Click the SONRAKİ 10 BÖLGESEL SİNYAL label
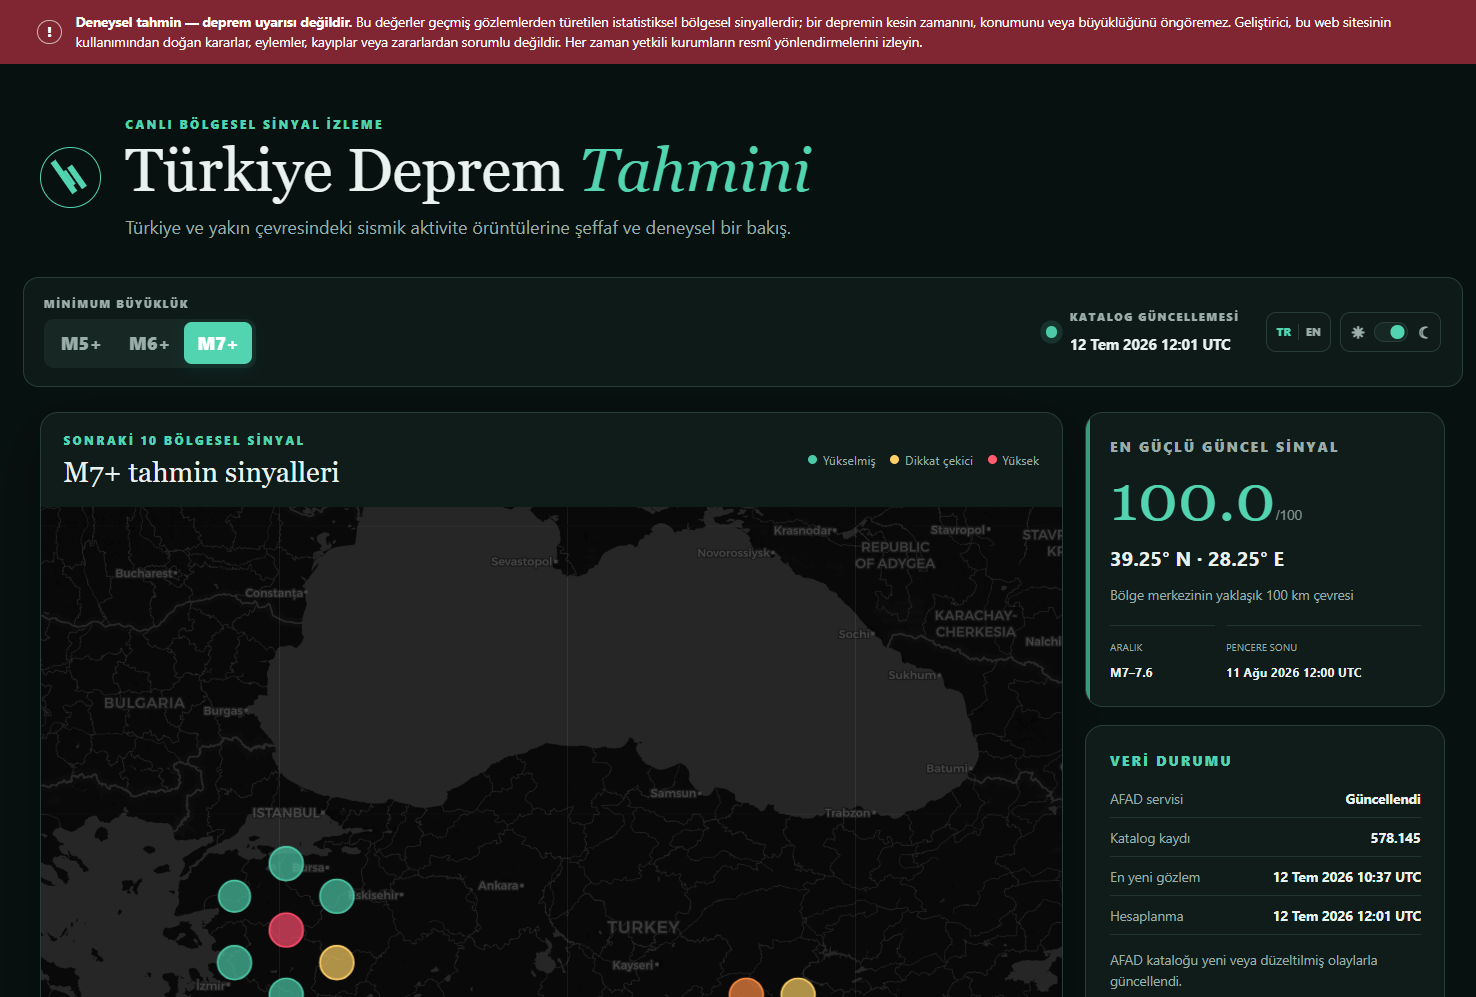This screenshot has width=1476, height=997. [x=184, y=440]
